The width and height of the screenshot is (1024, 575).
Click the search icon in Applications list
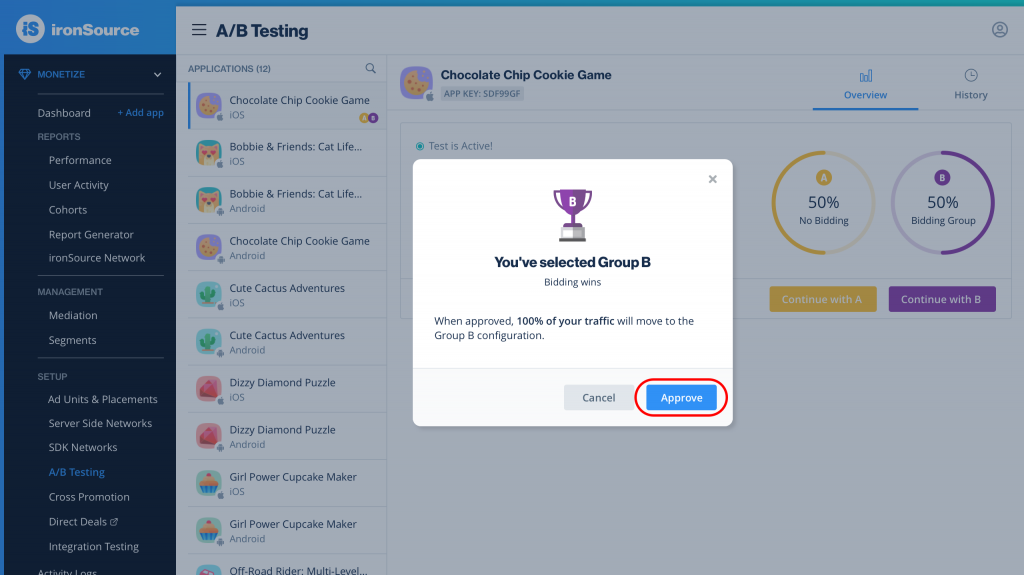click(x=370, y=68)
